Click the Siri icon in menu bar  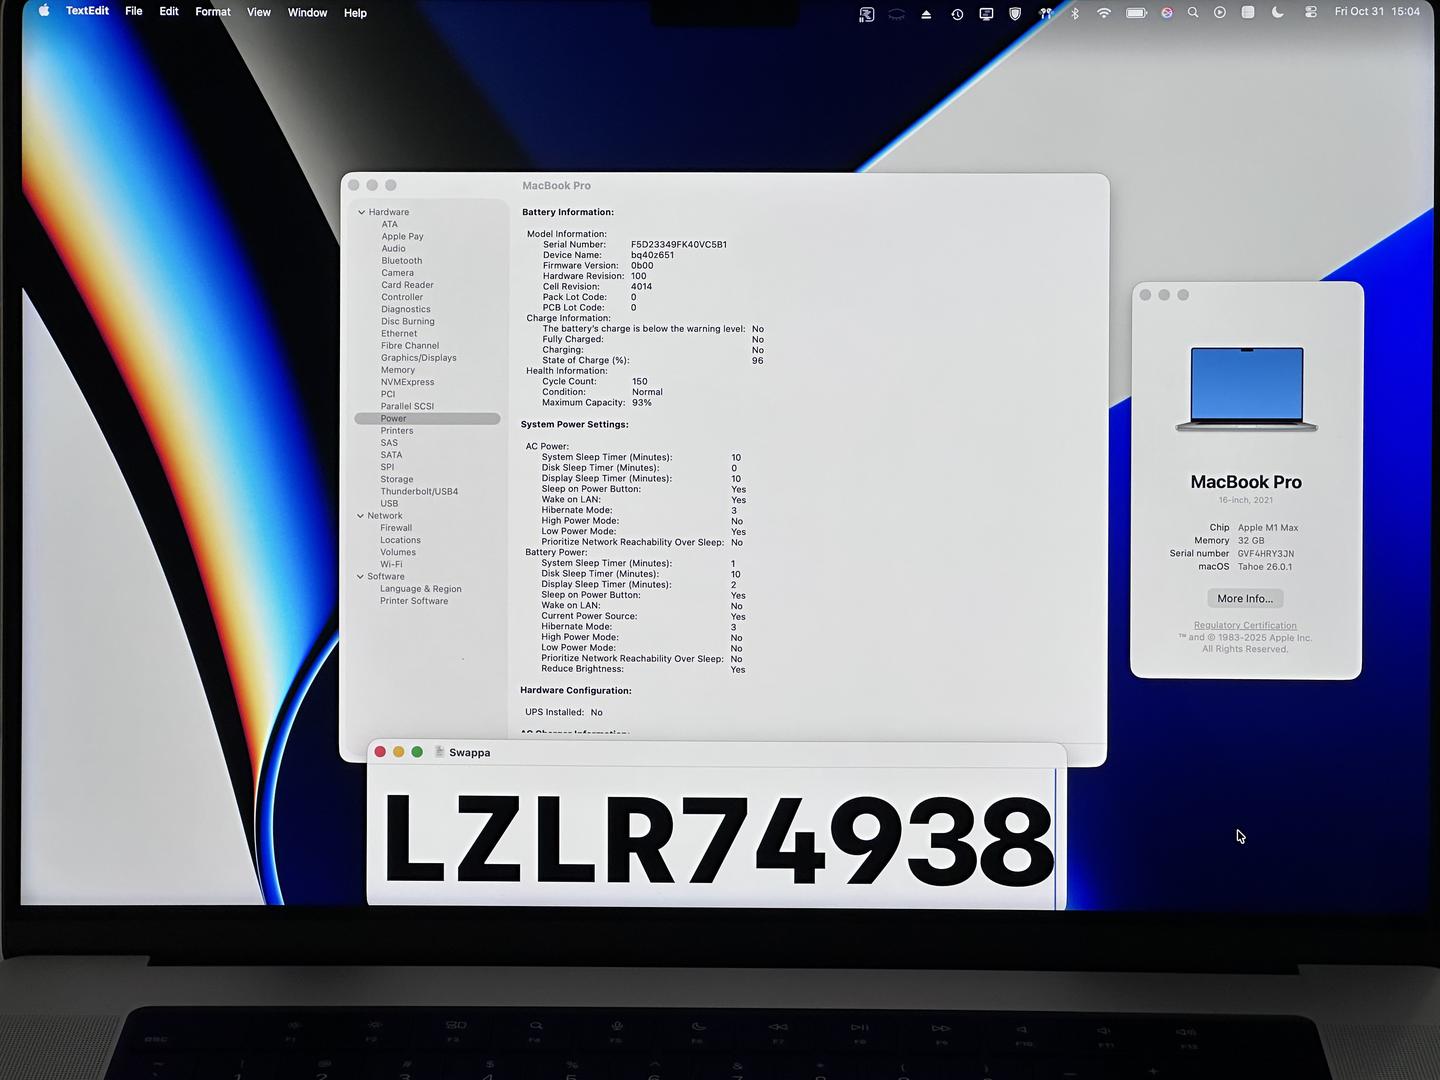1166,13
